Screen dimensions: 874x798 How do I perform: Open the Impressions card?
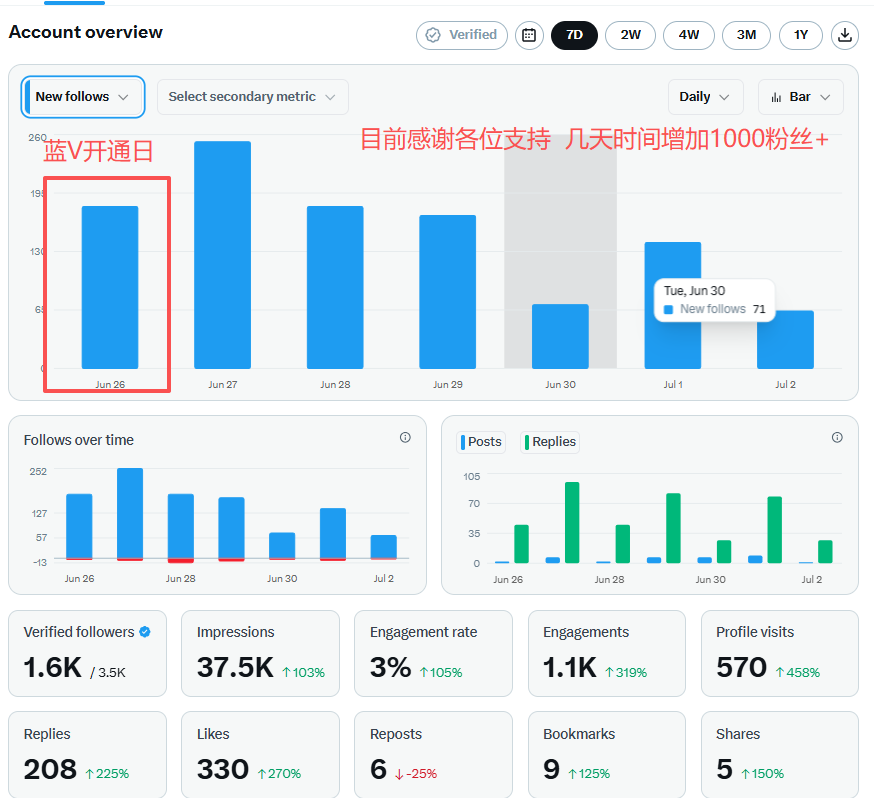[x=260, y=653]
